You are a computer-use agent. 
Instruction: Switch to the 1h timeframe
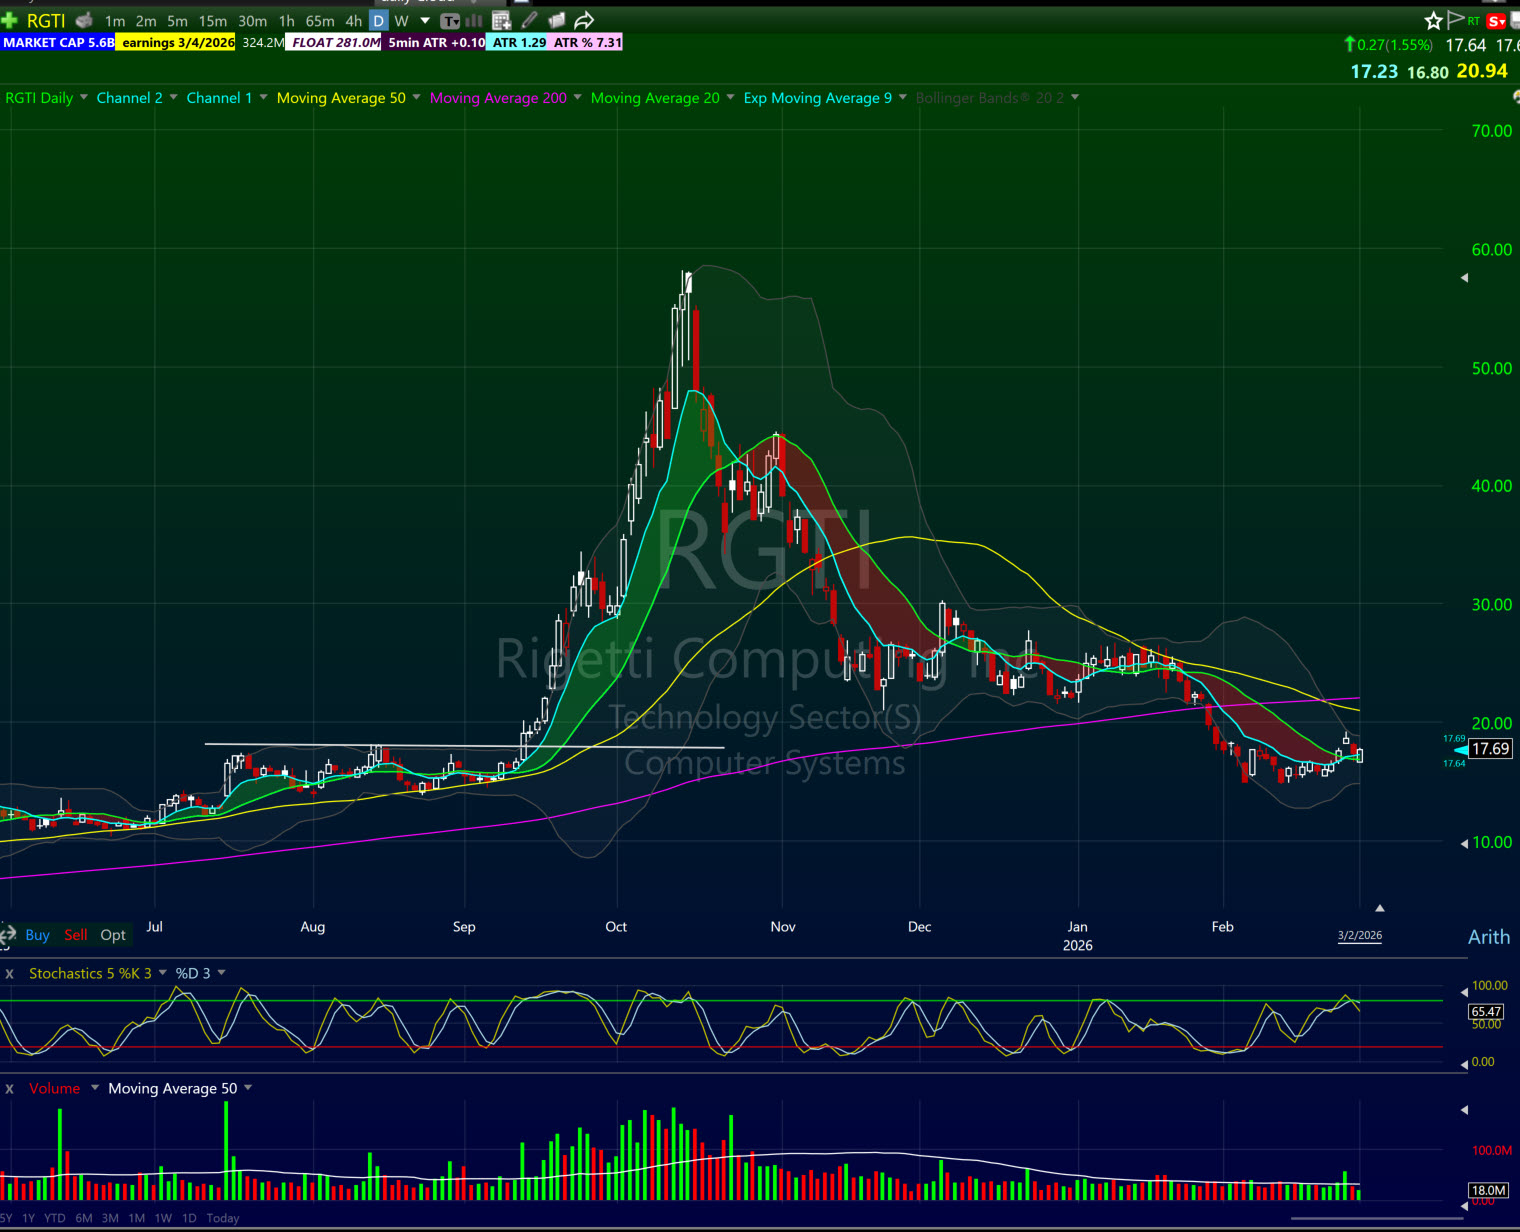(287, 21)
